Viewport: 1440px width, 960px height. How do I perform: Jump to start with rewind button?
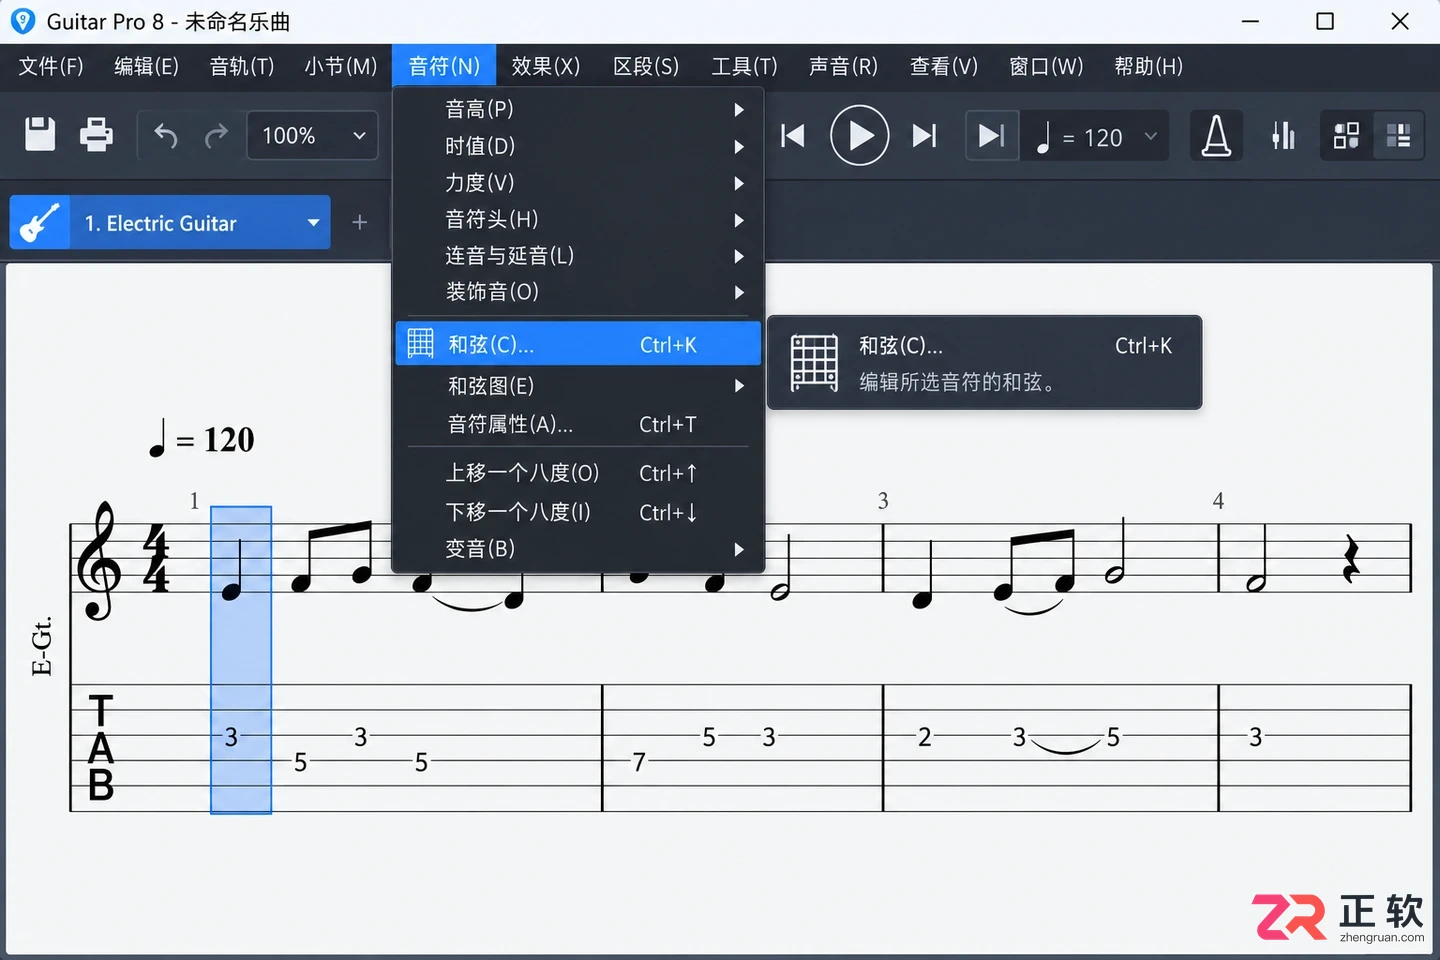(x=793, y=136)
